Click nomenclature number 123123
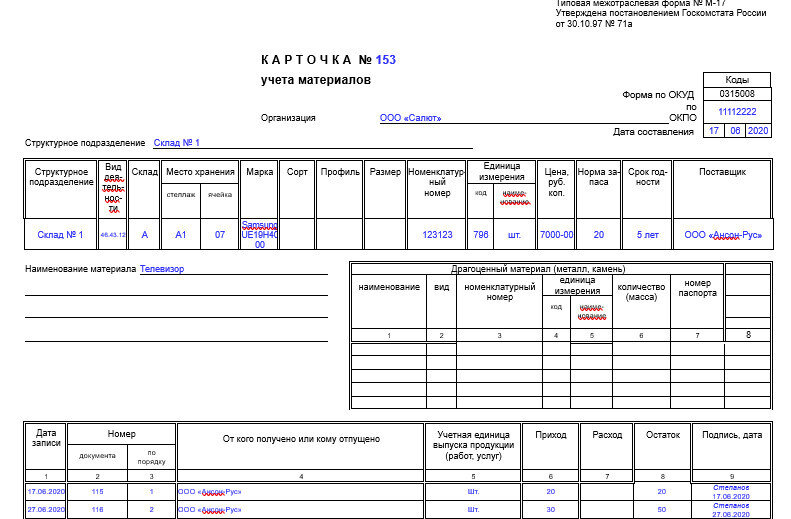 (x=437, y=235)
